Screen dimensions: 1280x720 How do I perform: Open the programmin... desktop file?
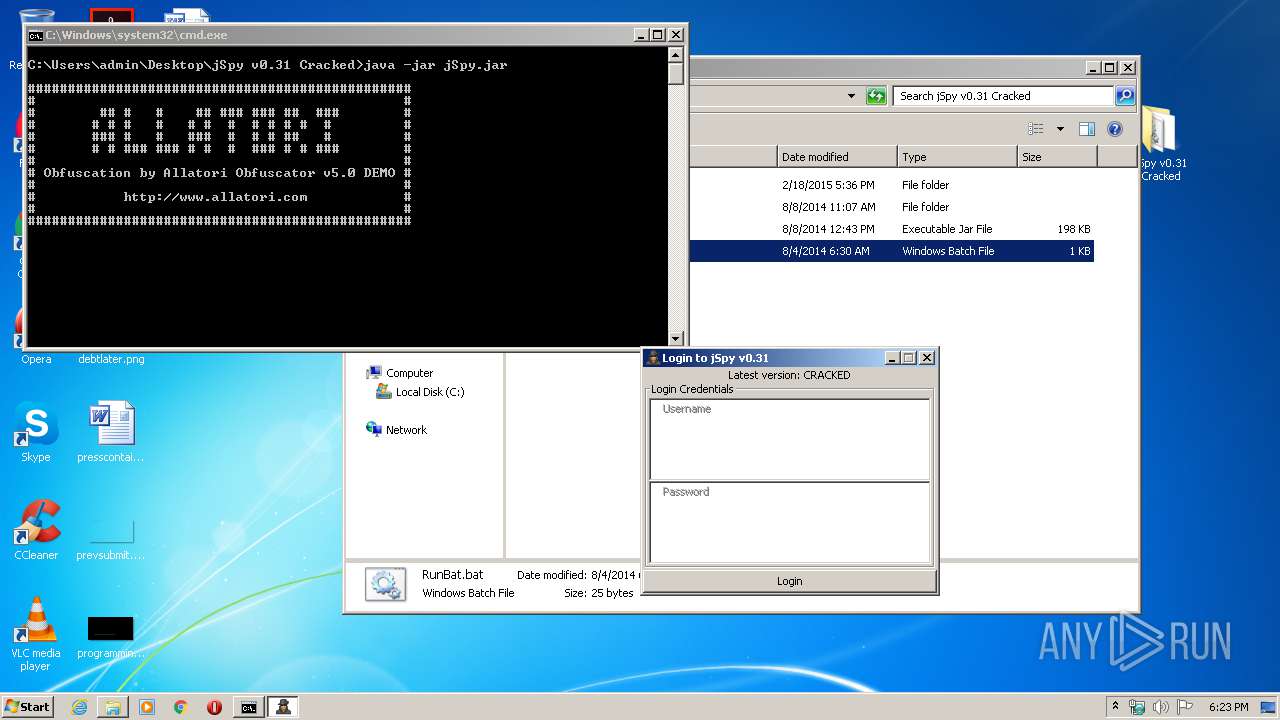pyautogui.click(x=110, y=636)
